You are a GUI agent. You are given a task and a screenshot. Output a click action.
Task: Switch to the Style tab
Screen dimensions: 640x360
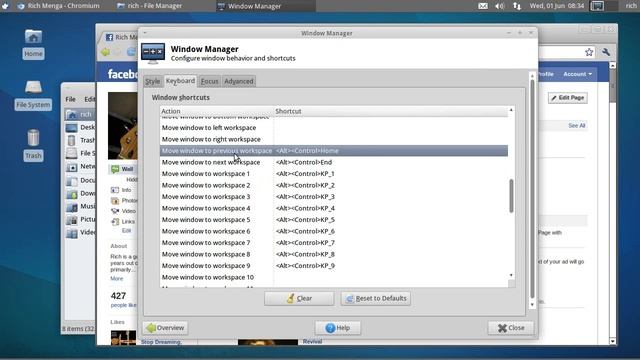pos(153,81)
